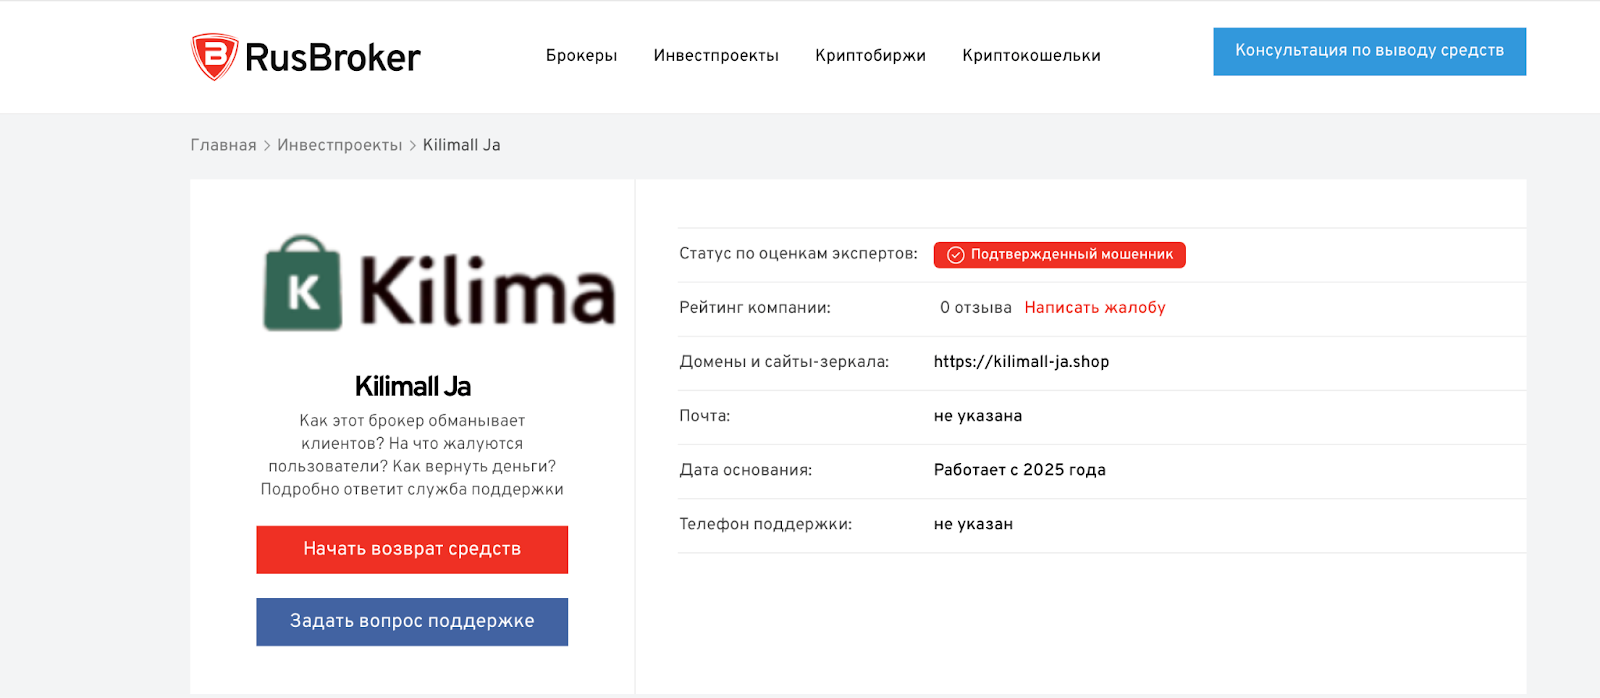Click the blue Задать вопрос поддержке button

tap(412, 621)
